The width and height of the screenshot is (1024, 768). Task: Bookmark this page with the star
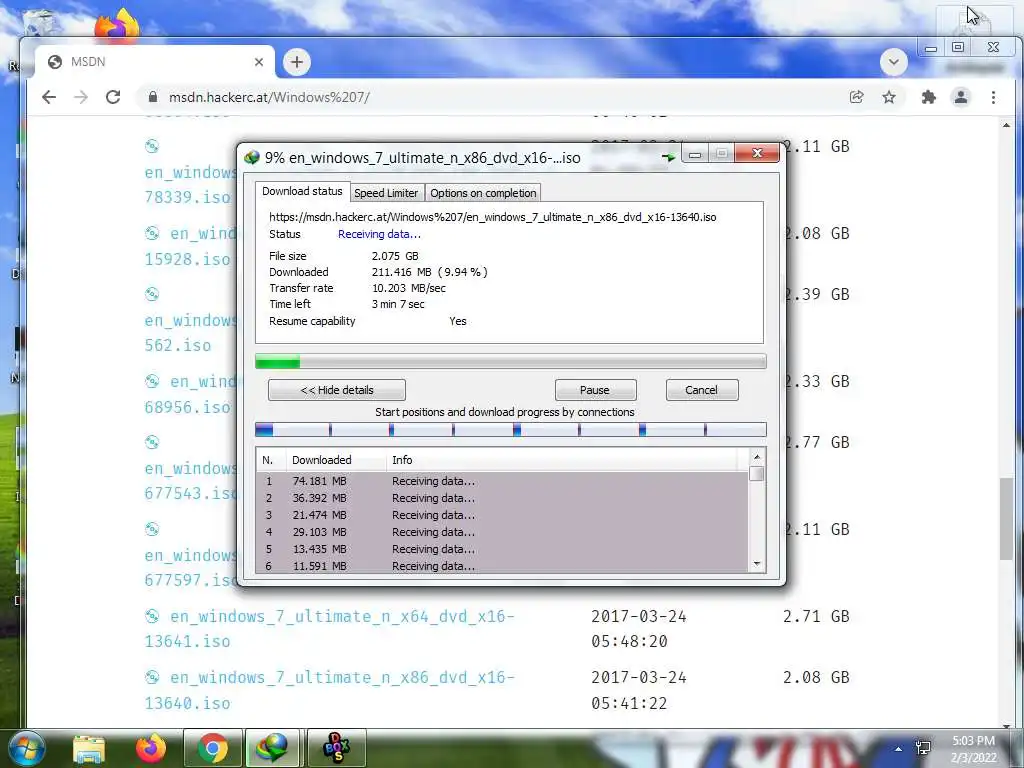[889, 97]
